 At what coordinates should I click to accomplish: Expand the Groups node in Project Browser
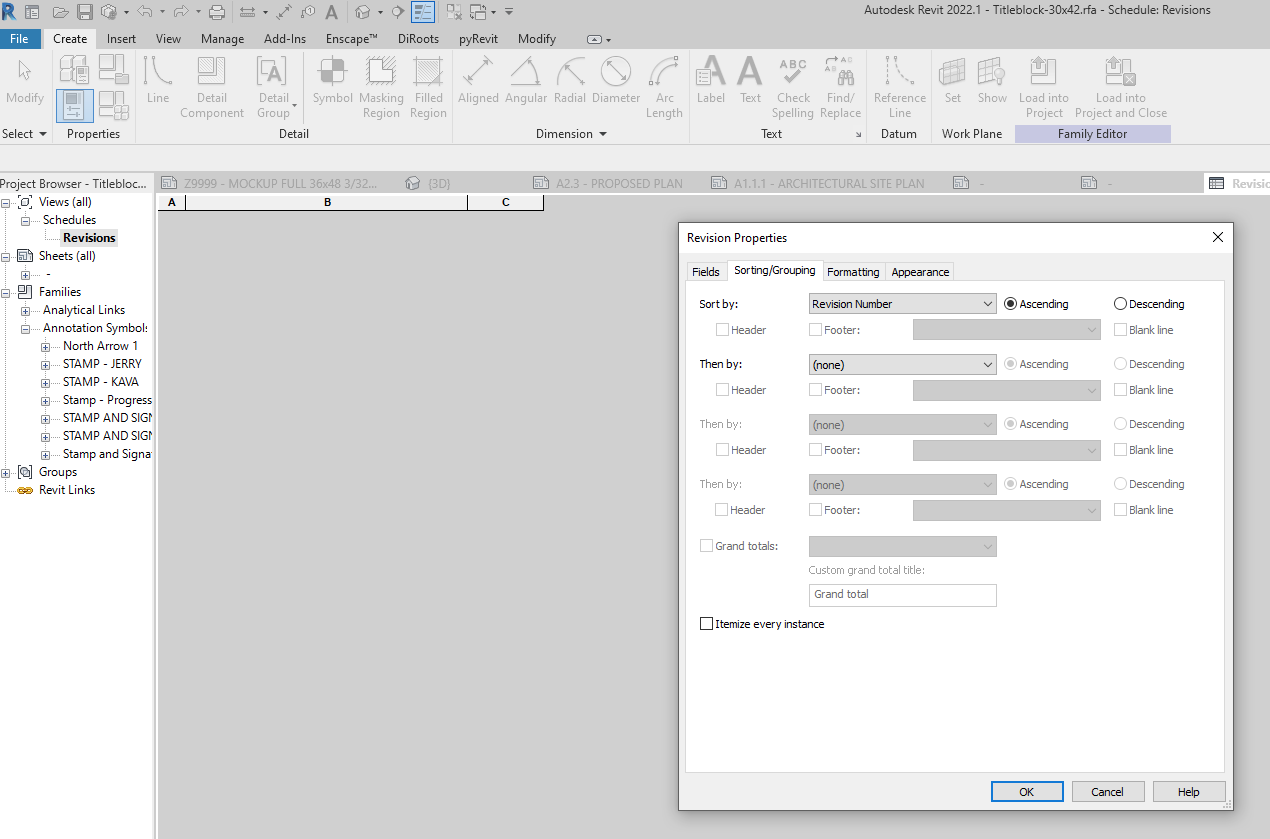tap(7, 472)
